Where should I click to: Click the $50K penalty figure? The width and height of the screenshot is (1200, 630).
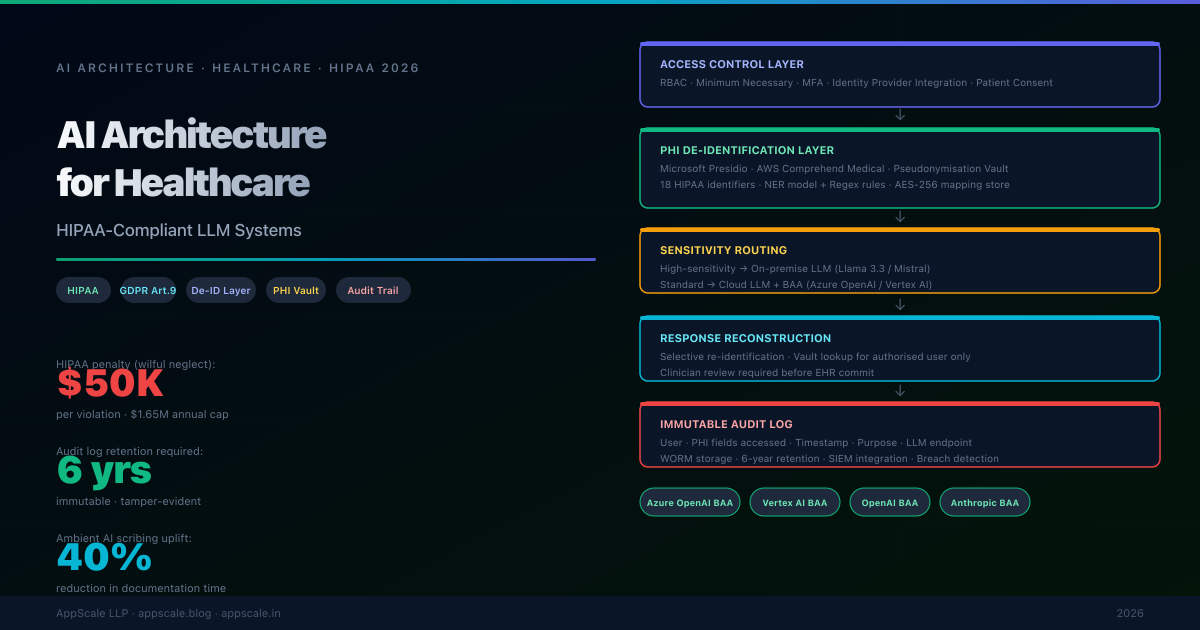pyautogui.click(x=110, y=385)
